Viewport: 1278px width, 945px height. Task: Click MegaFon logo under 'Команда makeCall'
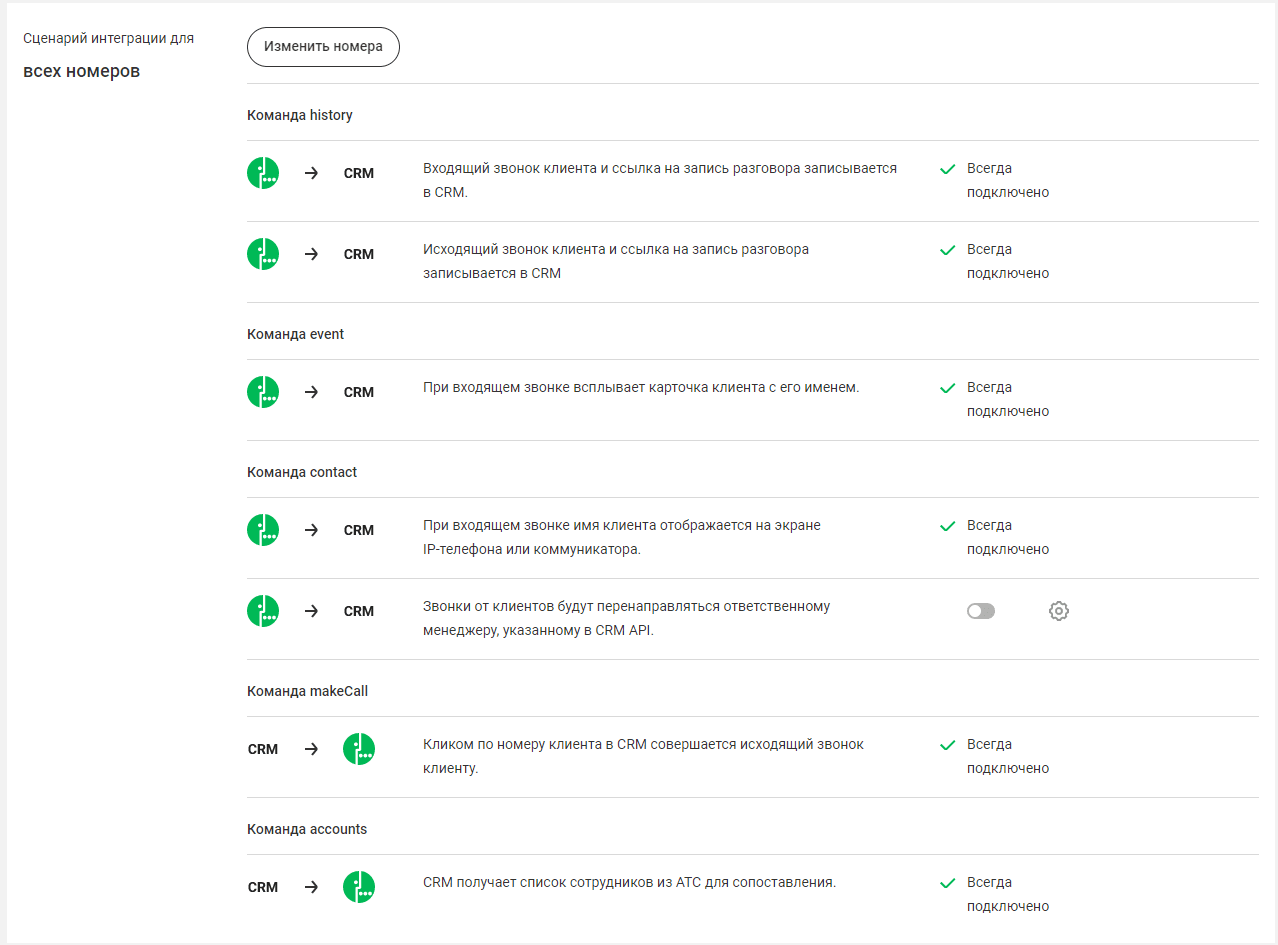(x=359, y=749)
